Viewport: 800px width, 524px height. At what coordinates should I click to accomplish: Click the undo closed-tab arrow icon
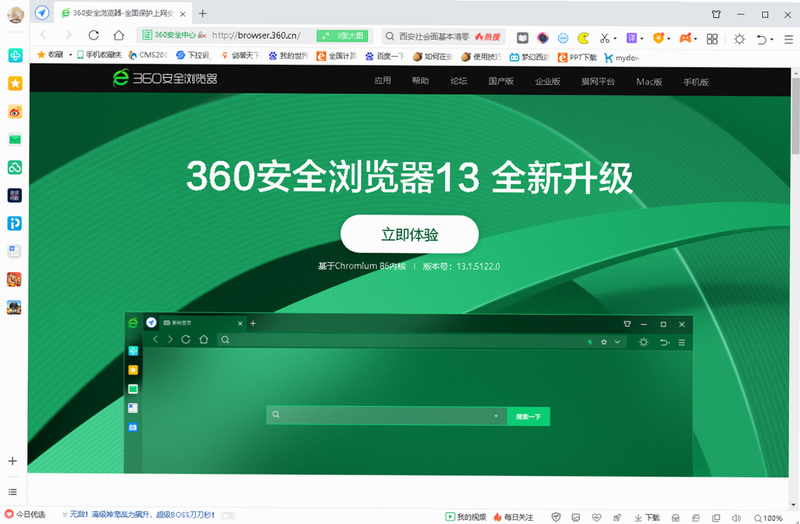pyautogui.click(x=761, y=39)
